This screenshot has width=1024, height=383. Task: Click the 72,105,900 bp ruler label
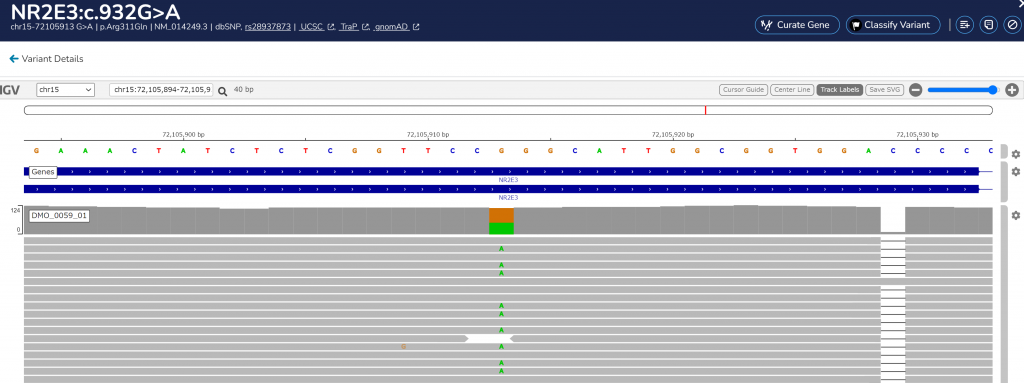(x=184, y=135)
